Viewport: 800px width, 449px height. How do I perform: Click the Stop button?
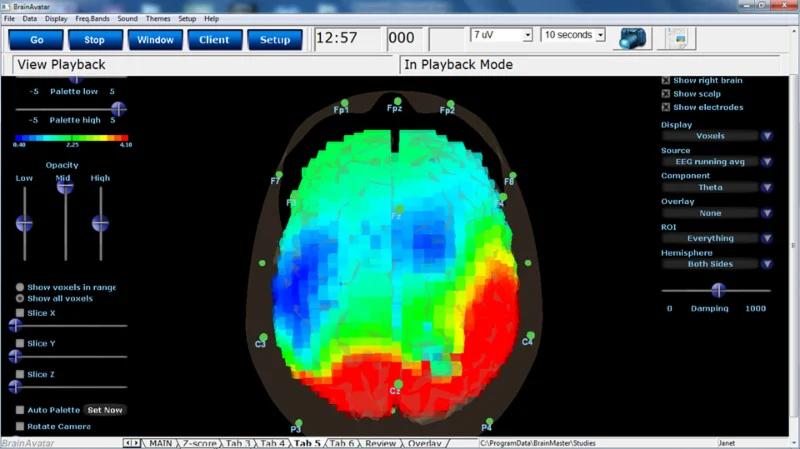coord(94,40)
